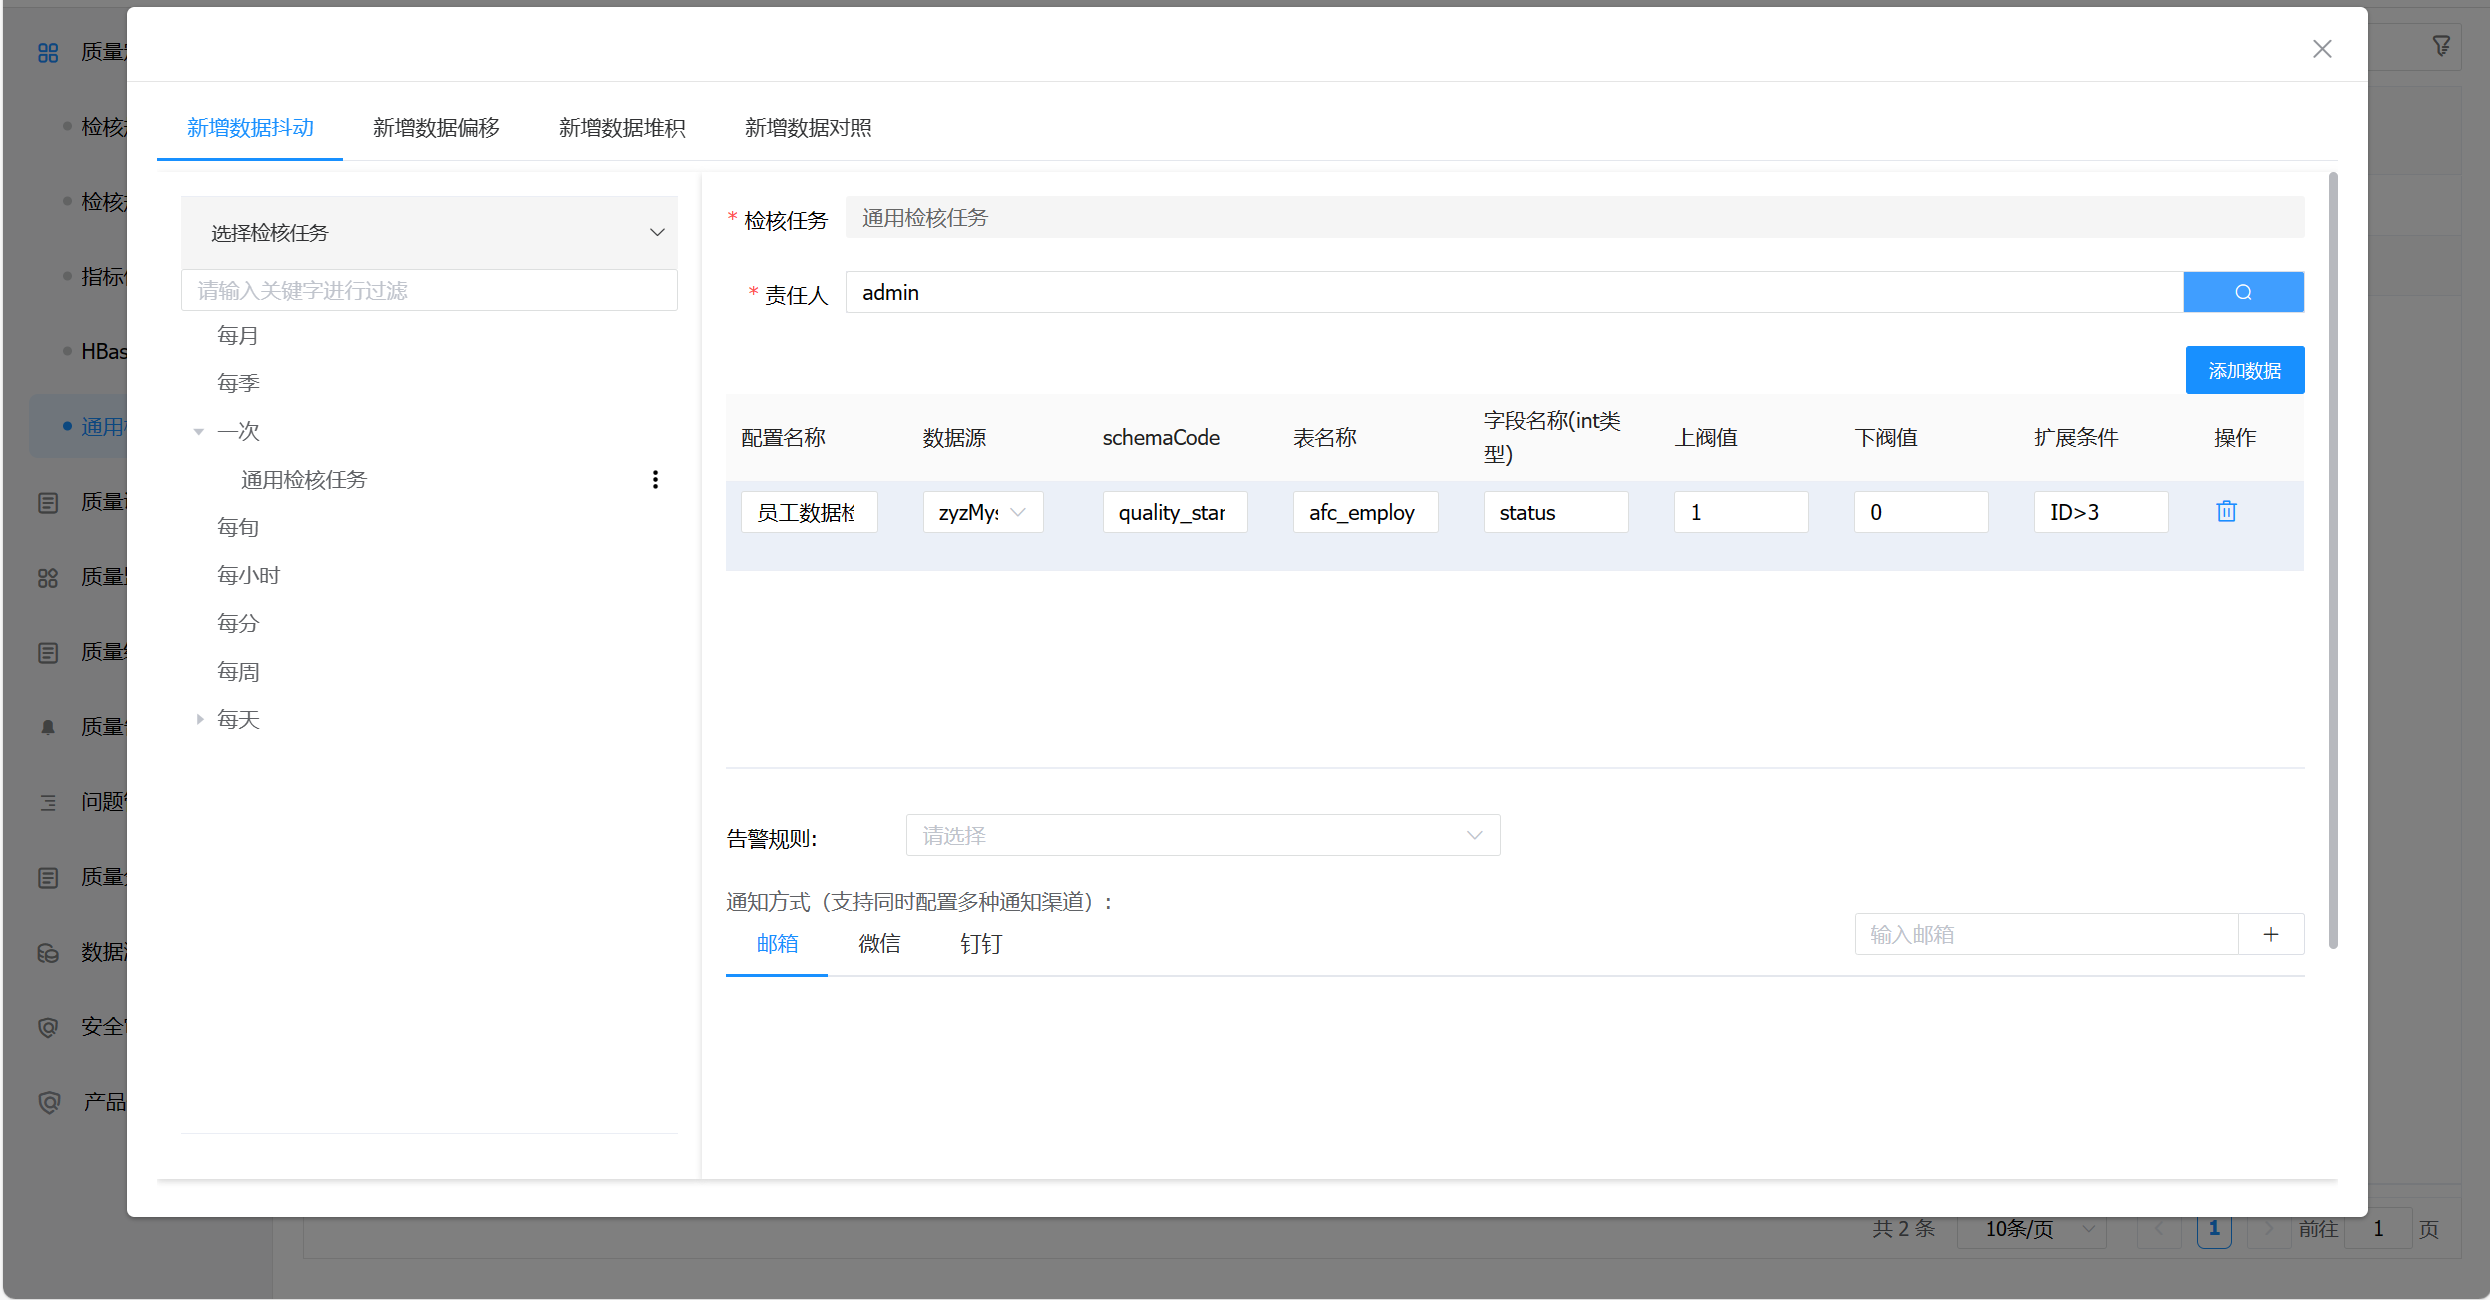This screenshot has height=1300, width=2490.
Task: Click the plus icon to add email
Action: (x=2271, y=934)
